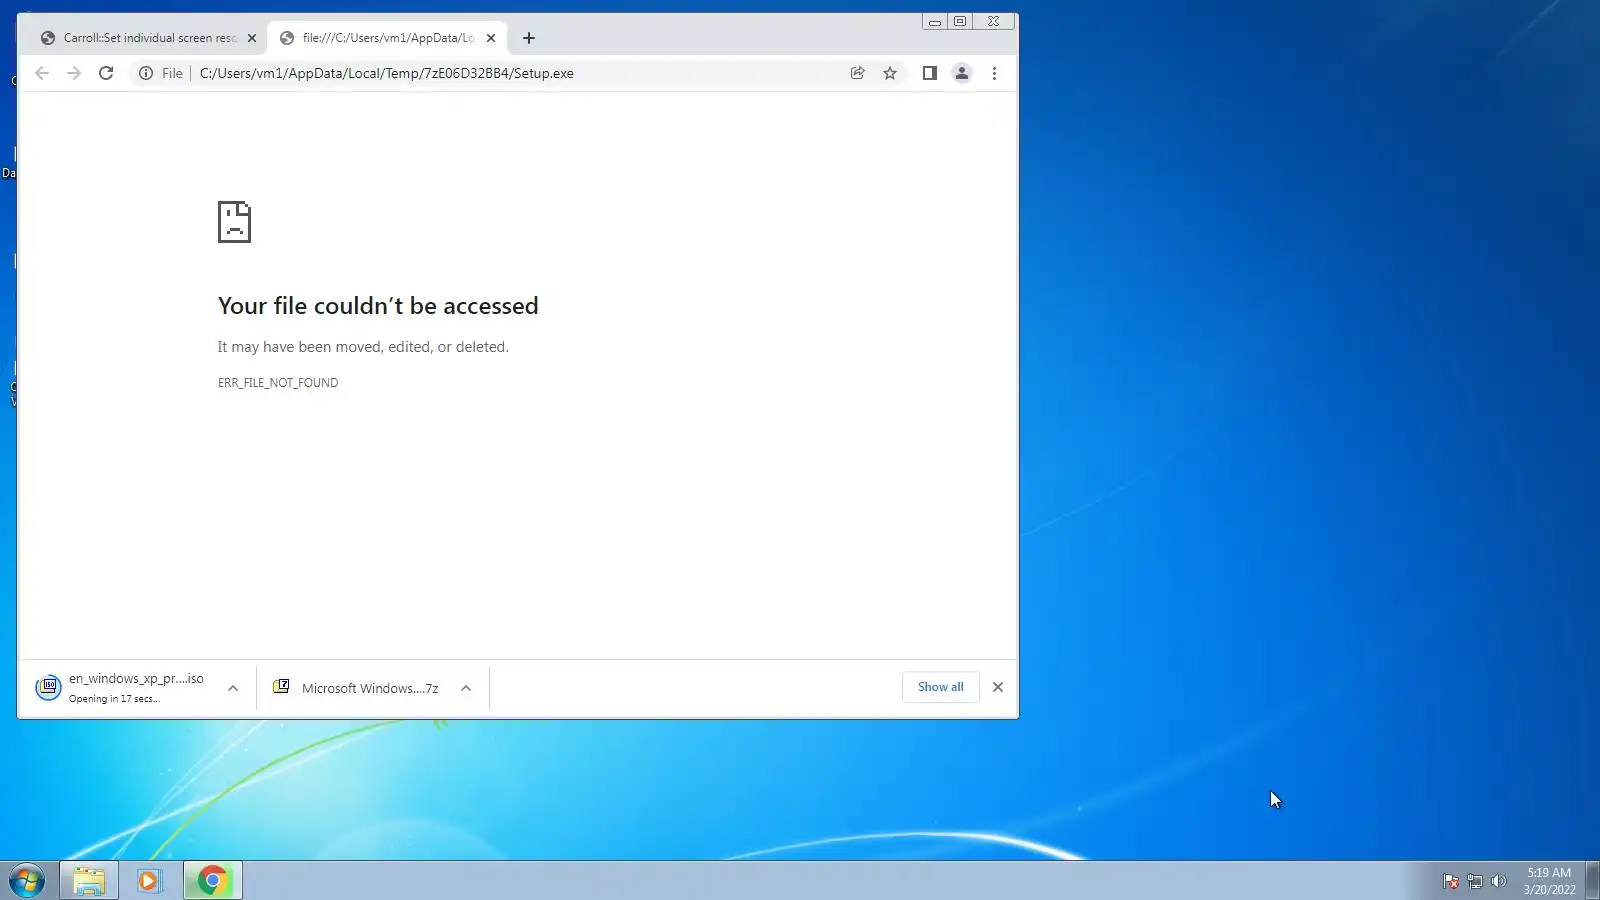Close the Chrome window
The width and height of the screenshot is (1600, 900).
[994, 22]
